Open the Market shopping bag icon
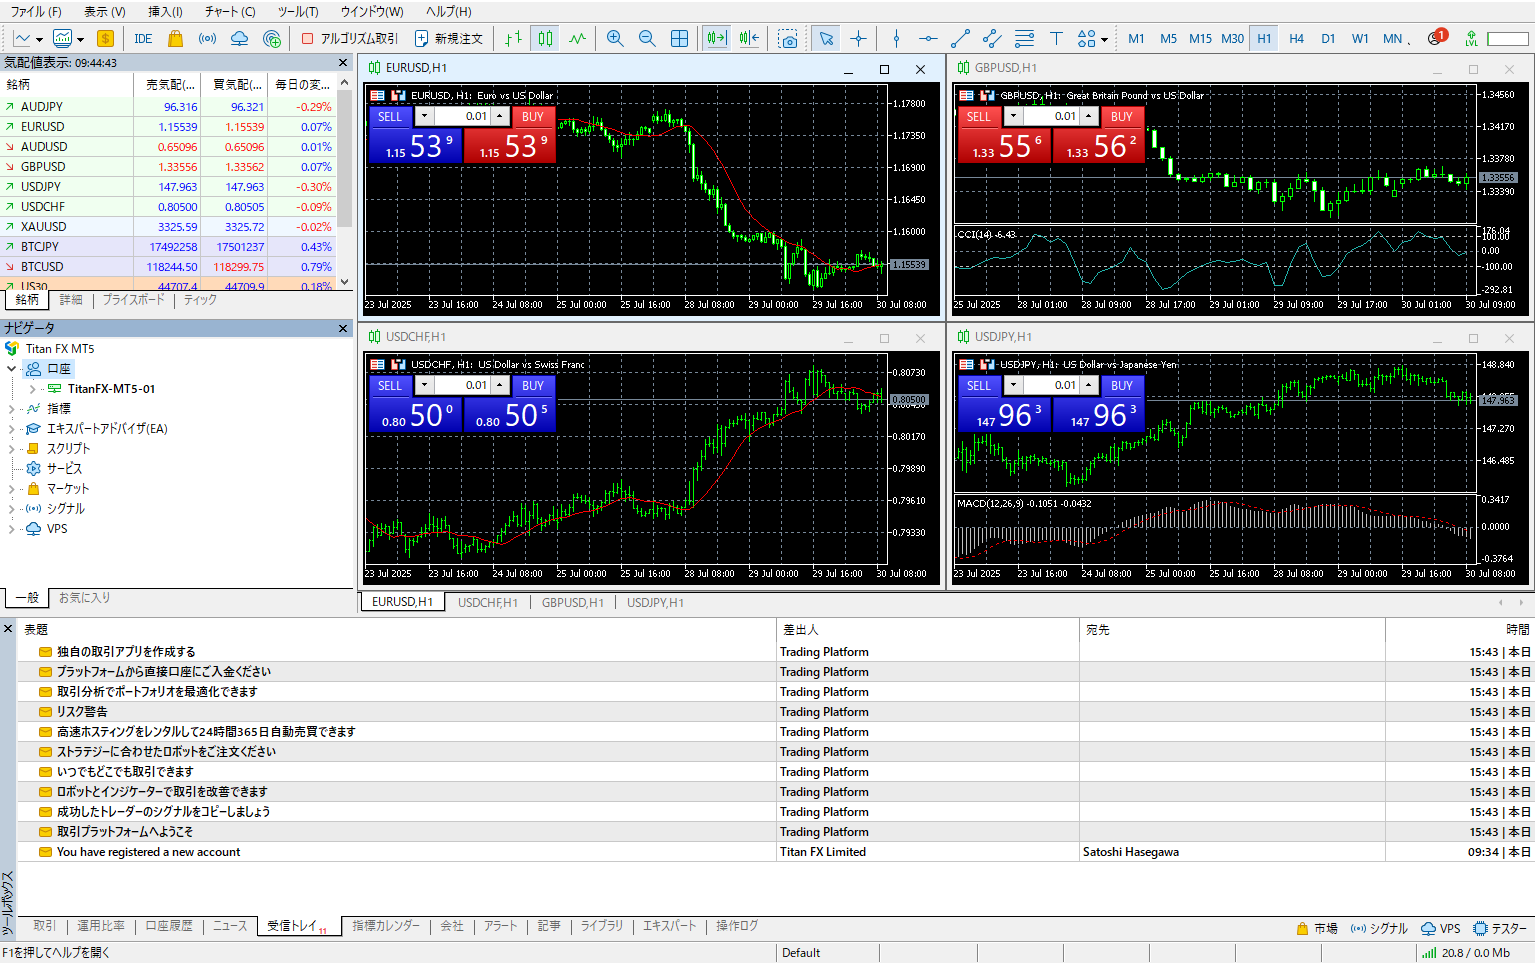The image size is (1535, 963). click(x=175, y=39)
